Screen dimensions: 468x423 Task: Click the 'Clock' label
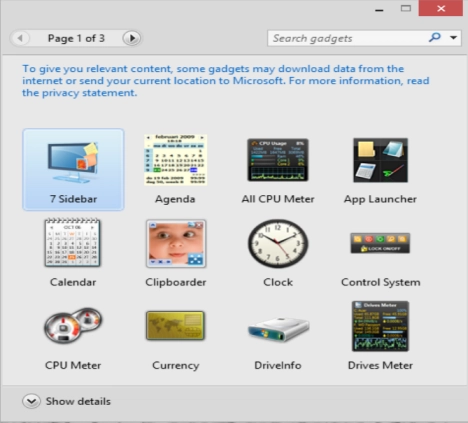point(278,282)
